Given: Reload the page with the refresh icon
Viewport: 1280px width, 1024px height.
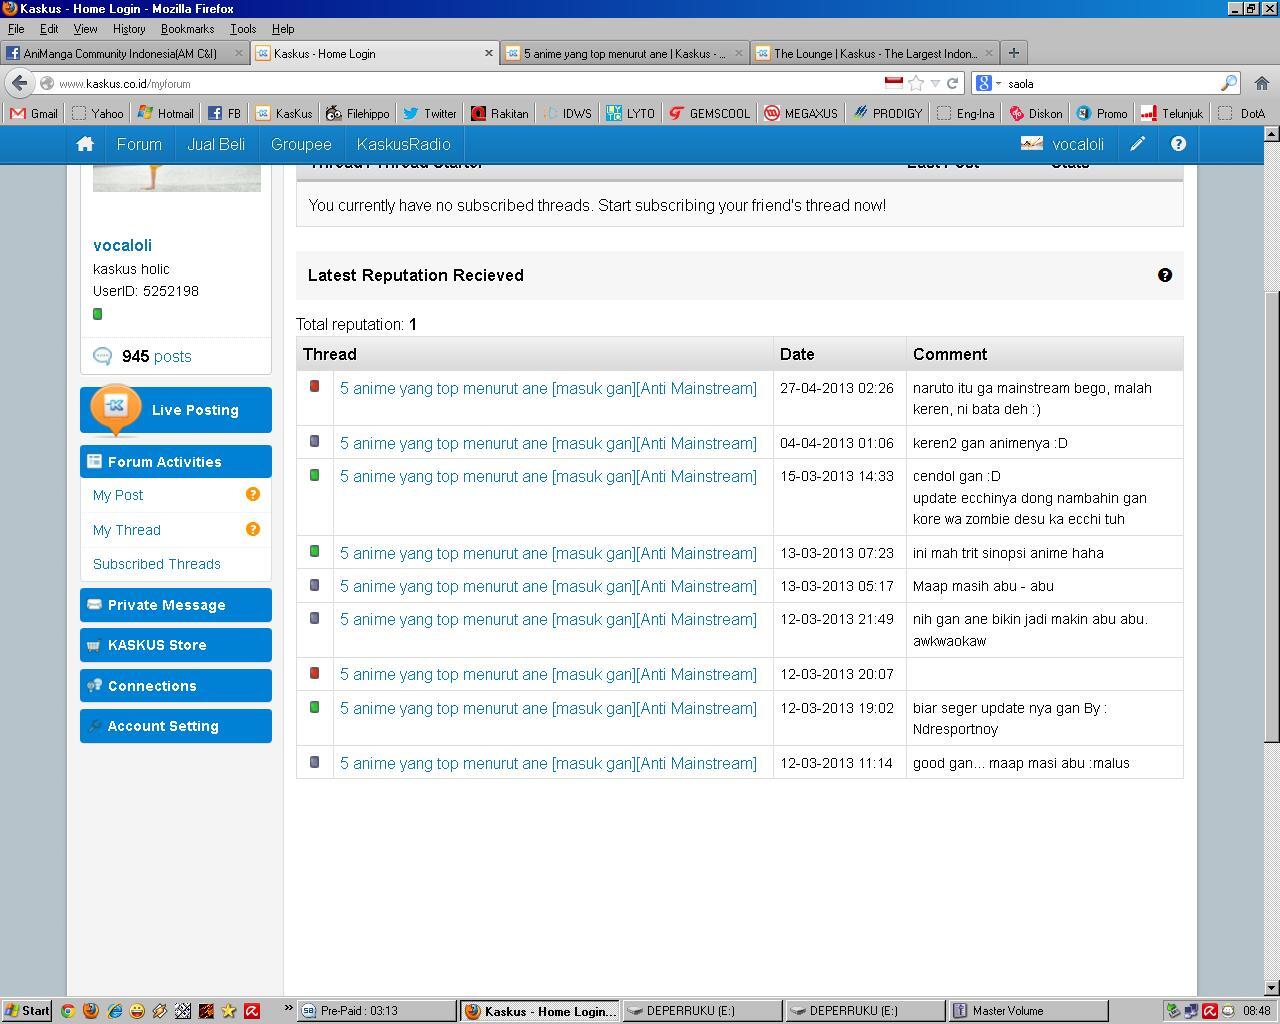Looking at the screenshot, I should coord(953,83).
